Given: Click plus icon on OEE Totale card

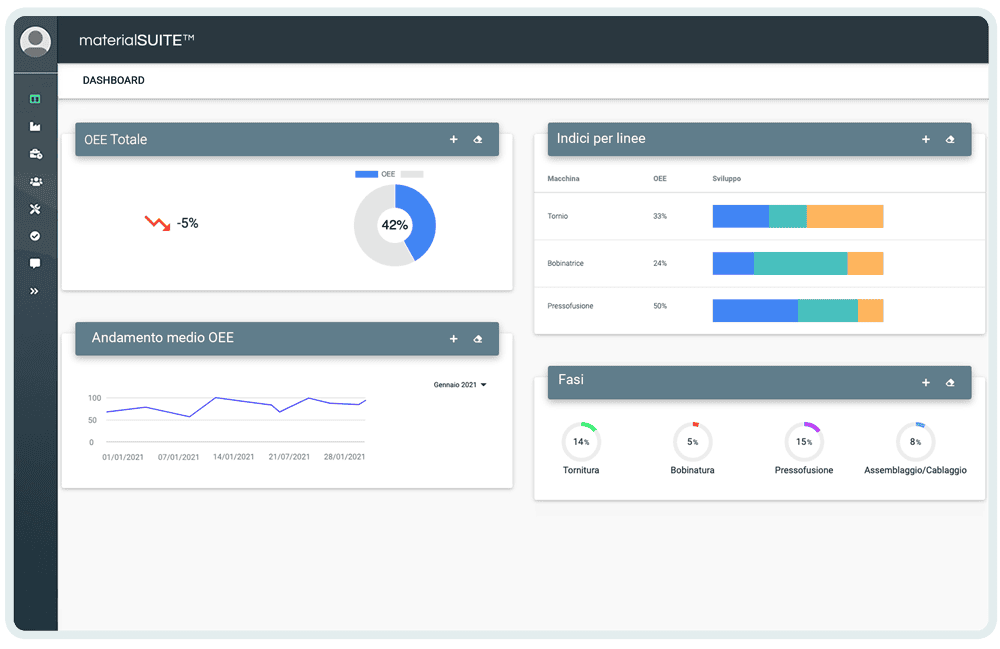Looking at the screenshot, I should click(453, 140).
